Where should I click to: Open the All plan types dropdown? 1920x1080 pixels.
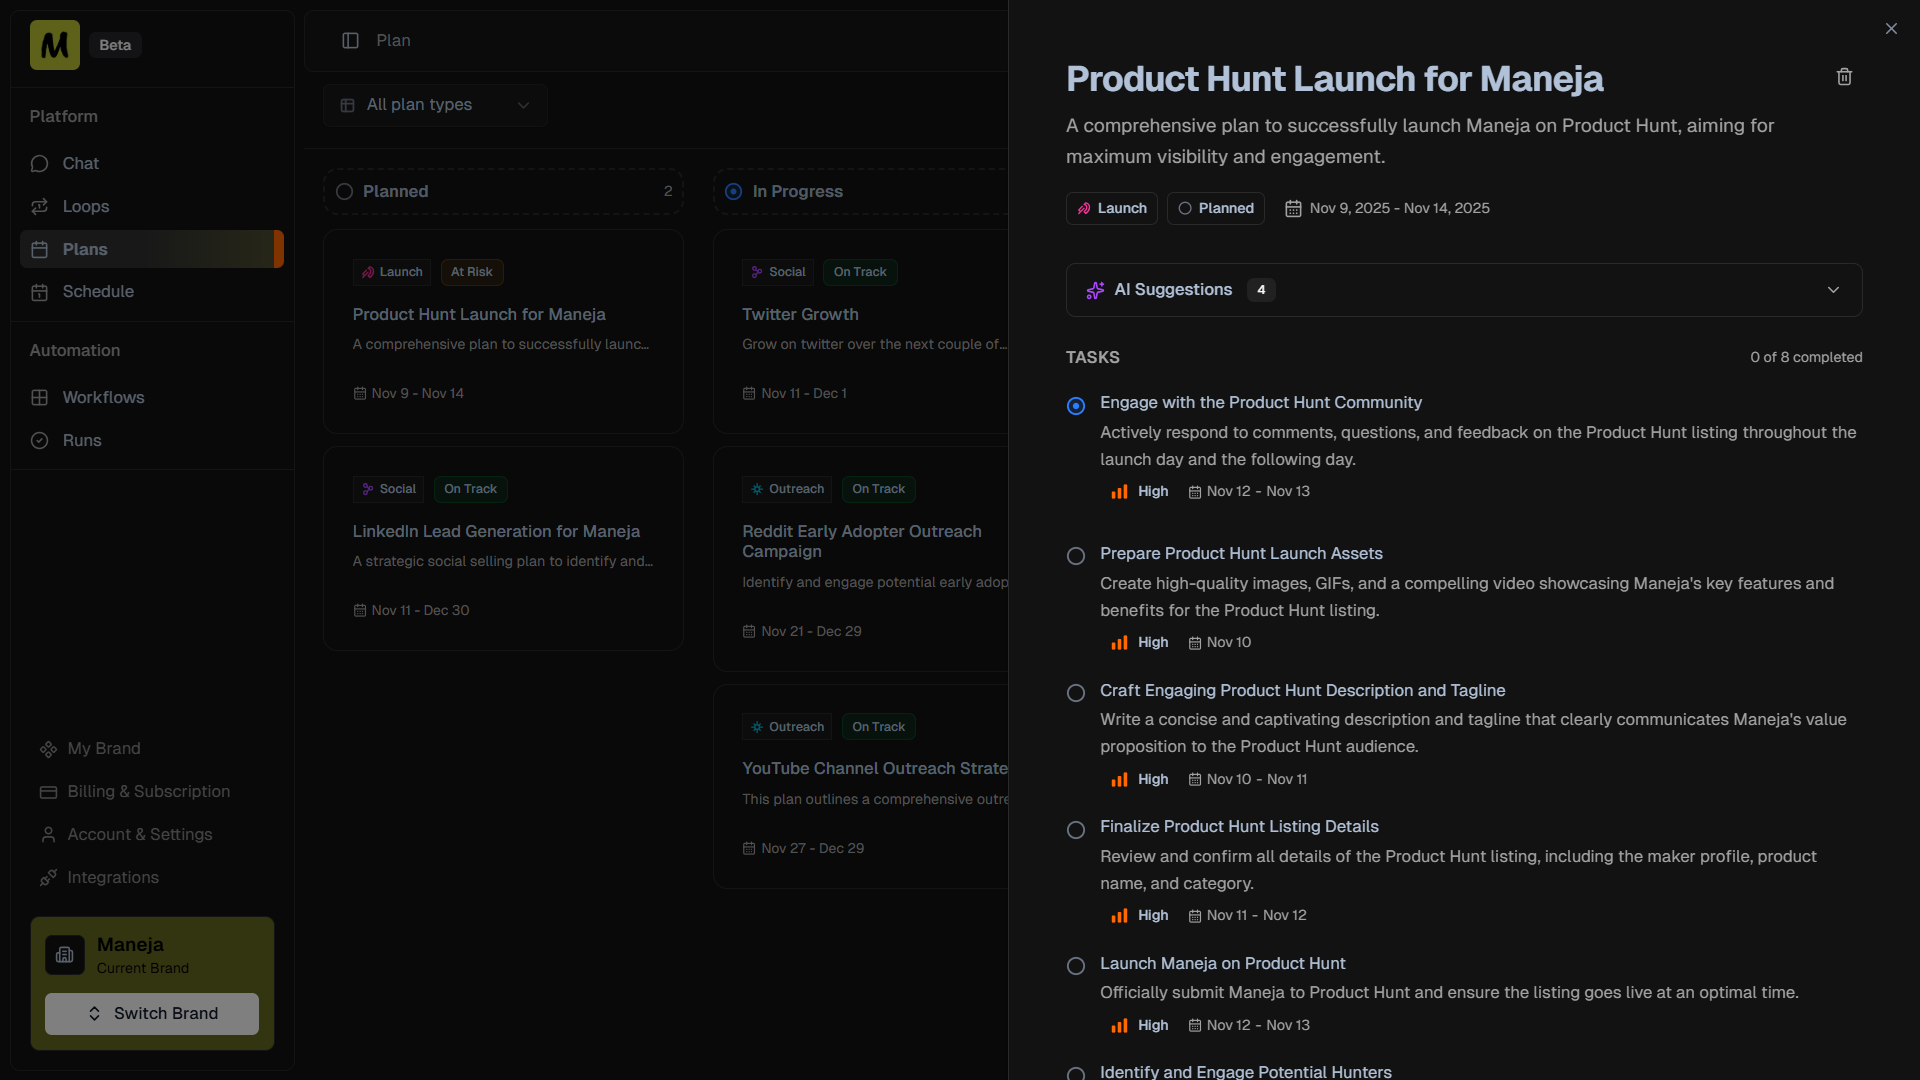pos(434,105)
